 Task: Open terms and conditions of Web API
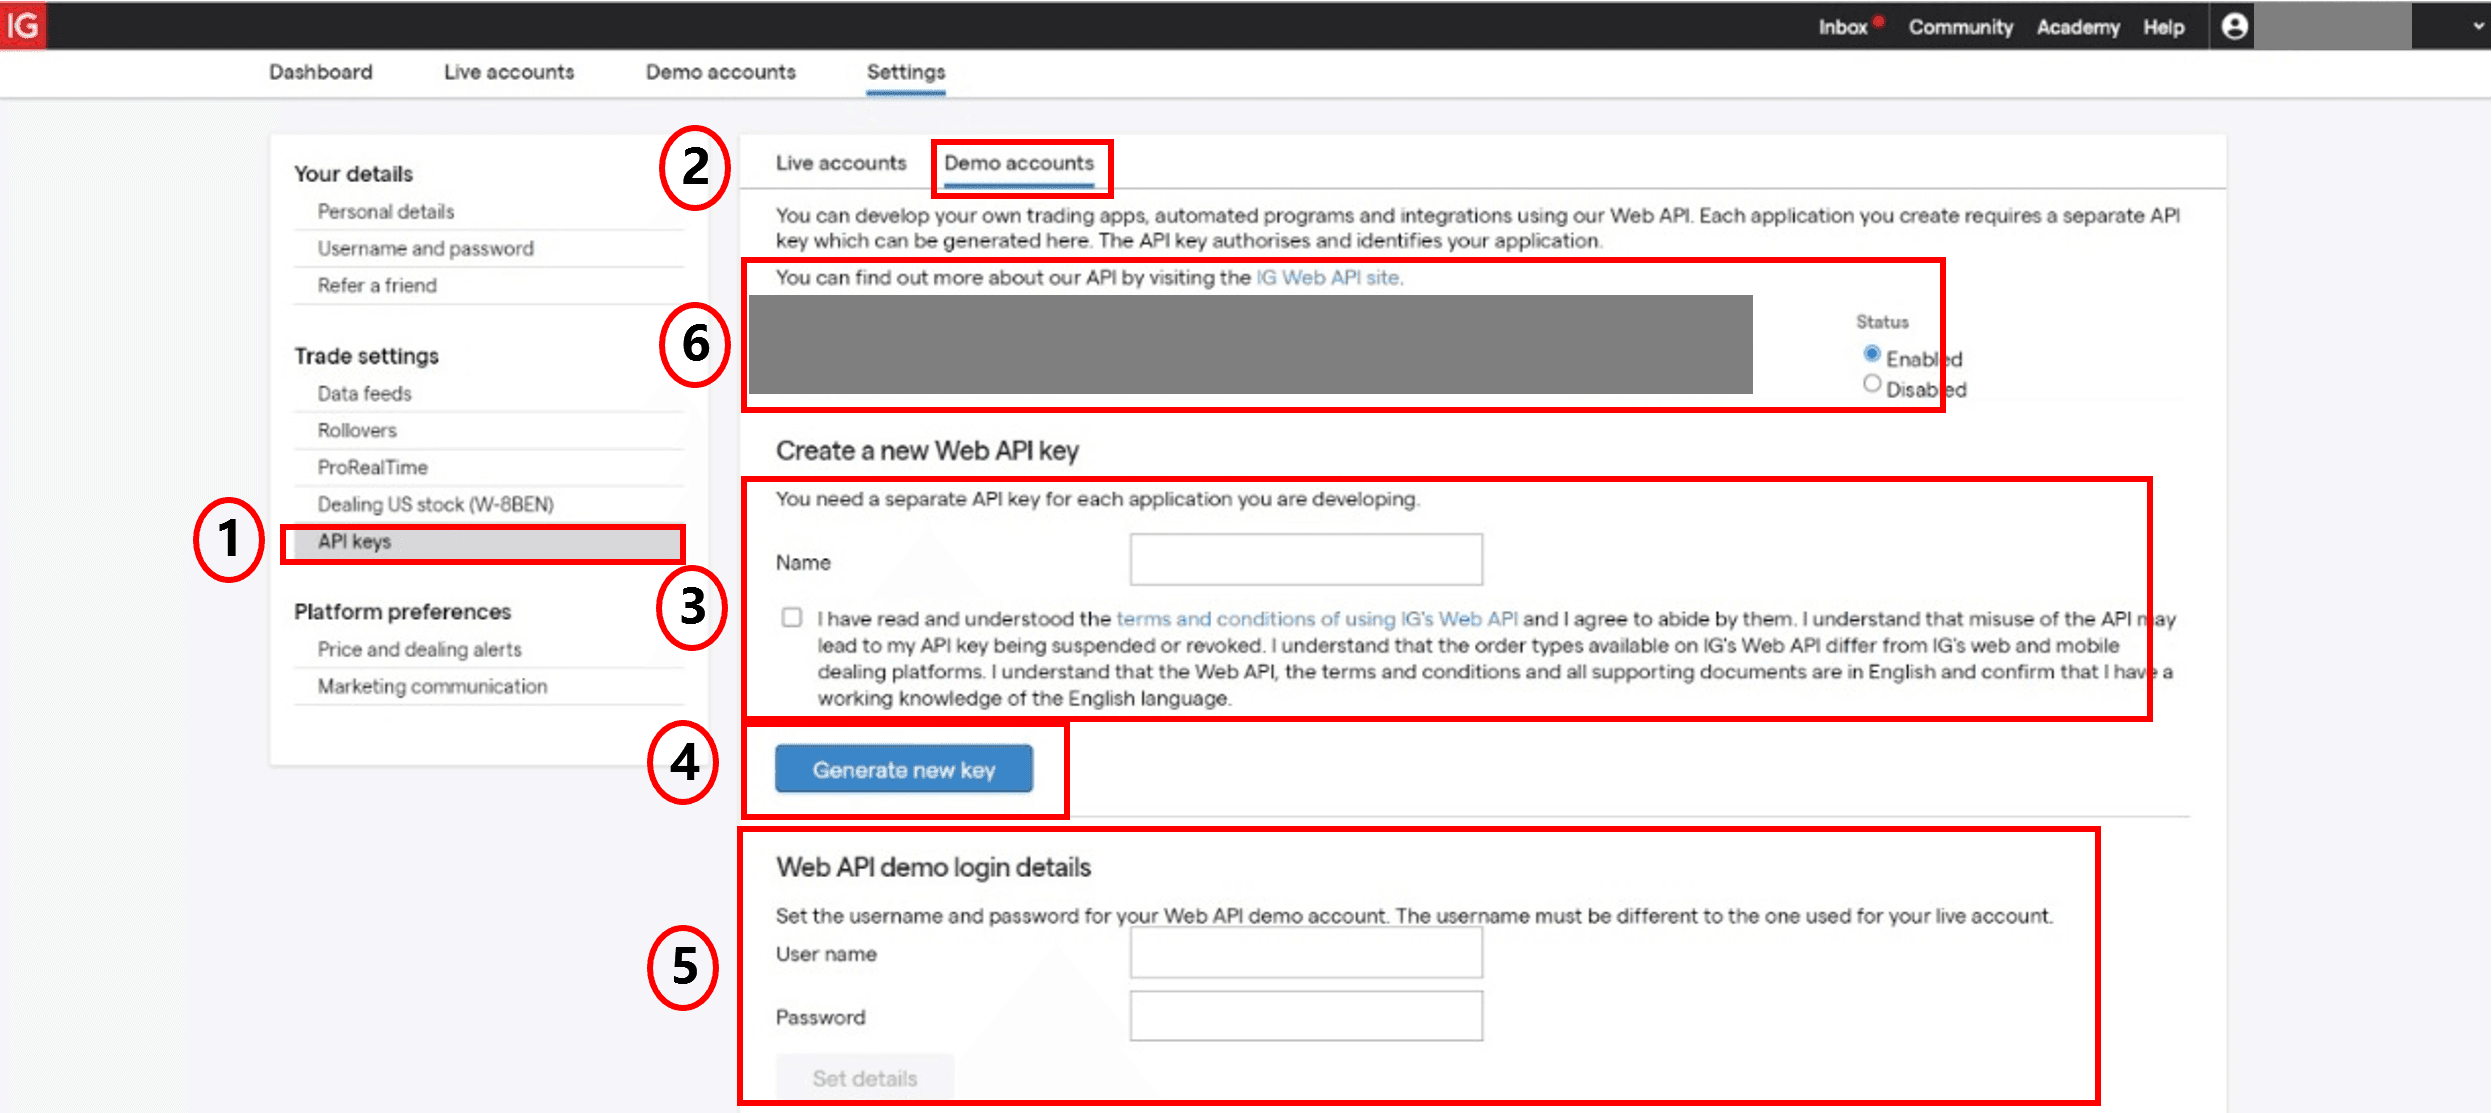[x=1317, y=619]
